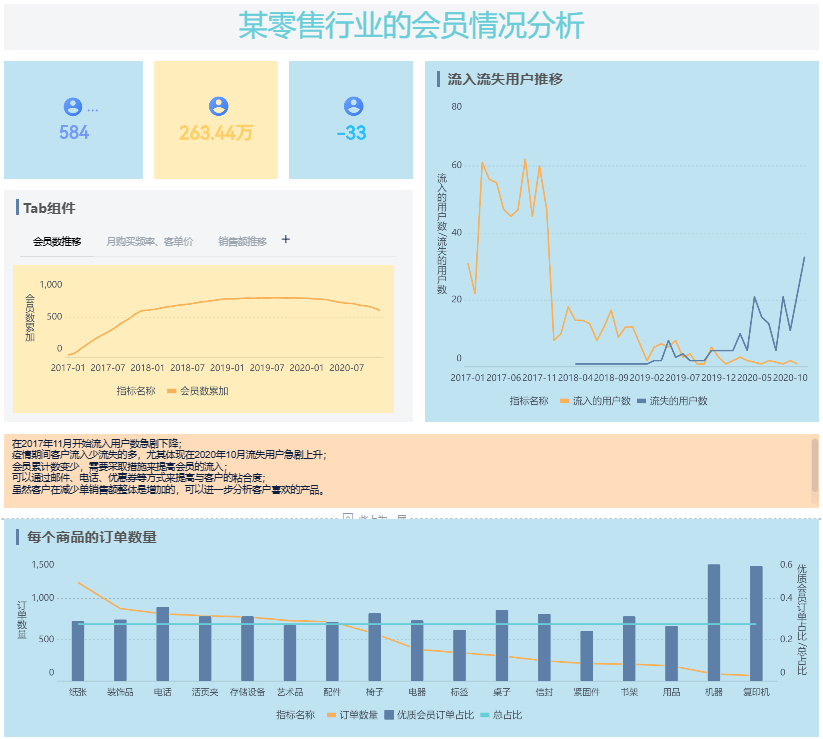Select the 会员数推移 tab
This screenshot has width=823, height=739.
(x=57, y=242)
